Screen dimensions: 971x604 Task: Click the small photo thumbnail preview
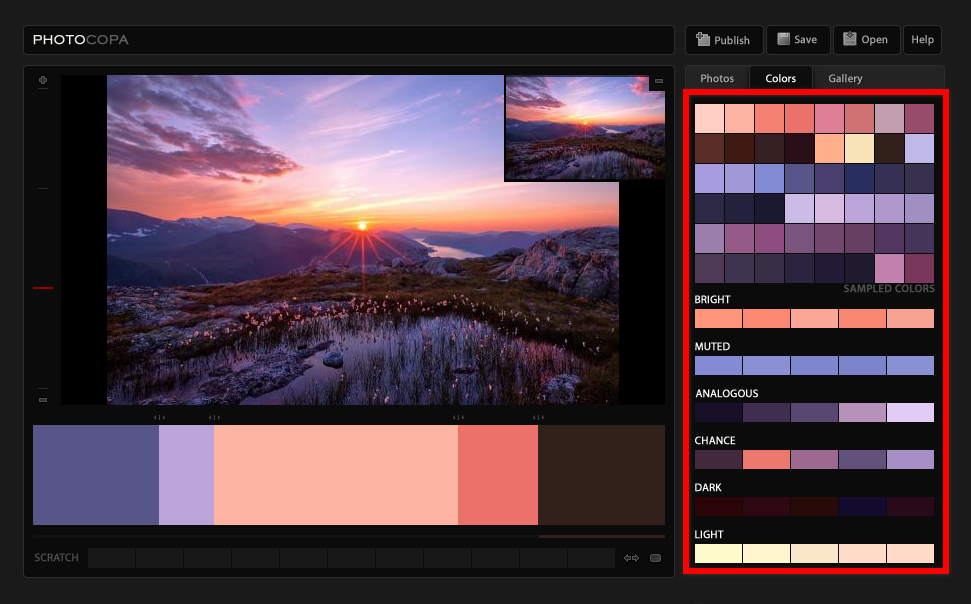584,130
